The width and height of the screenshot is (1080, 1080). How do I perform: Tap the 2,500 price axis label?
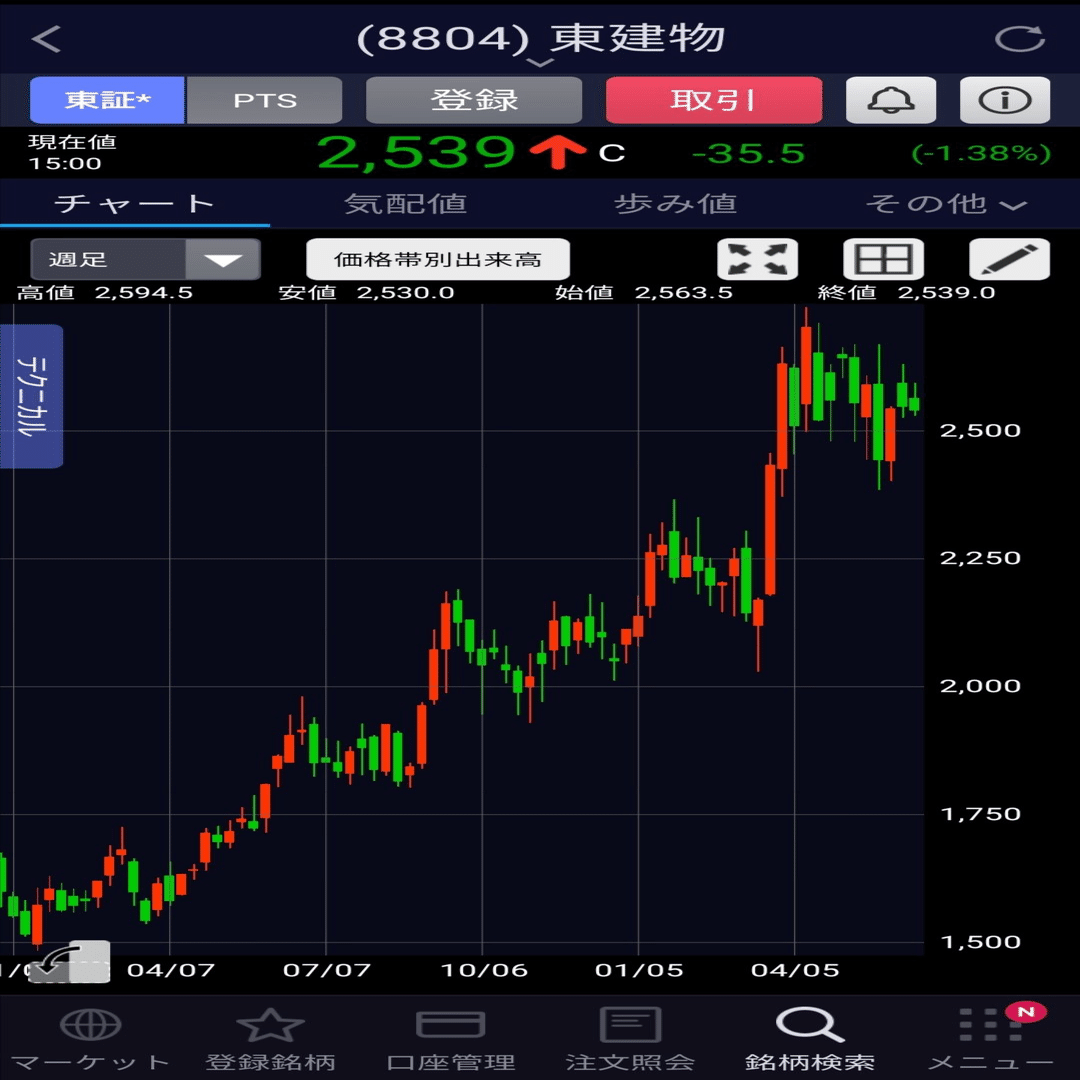tap(980, 430)
